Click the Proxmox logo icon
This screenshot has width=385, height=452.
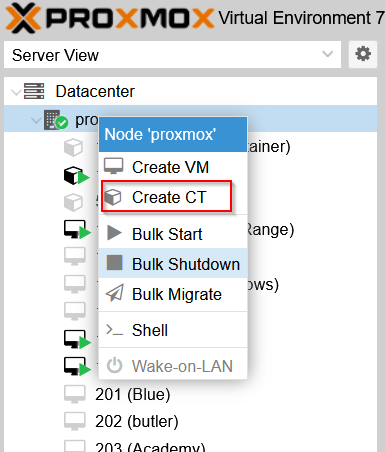21,18
